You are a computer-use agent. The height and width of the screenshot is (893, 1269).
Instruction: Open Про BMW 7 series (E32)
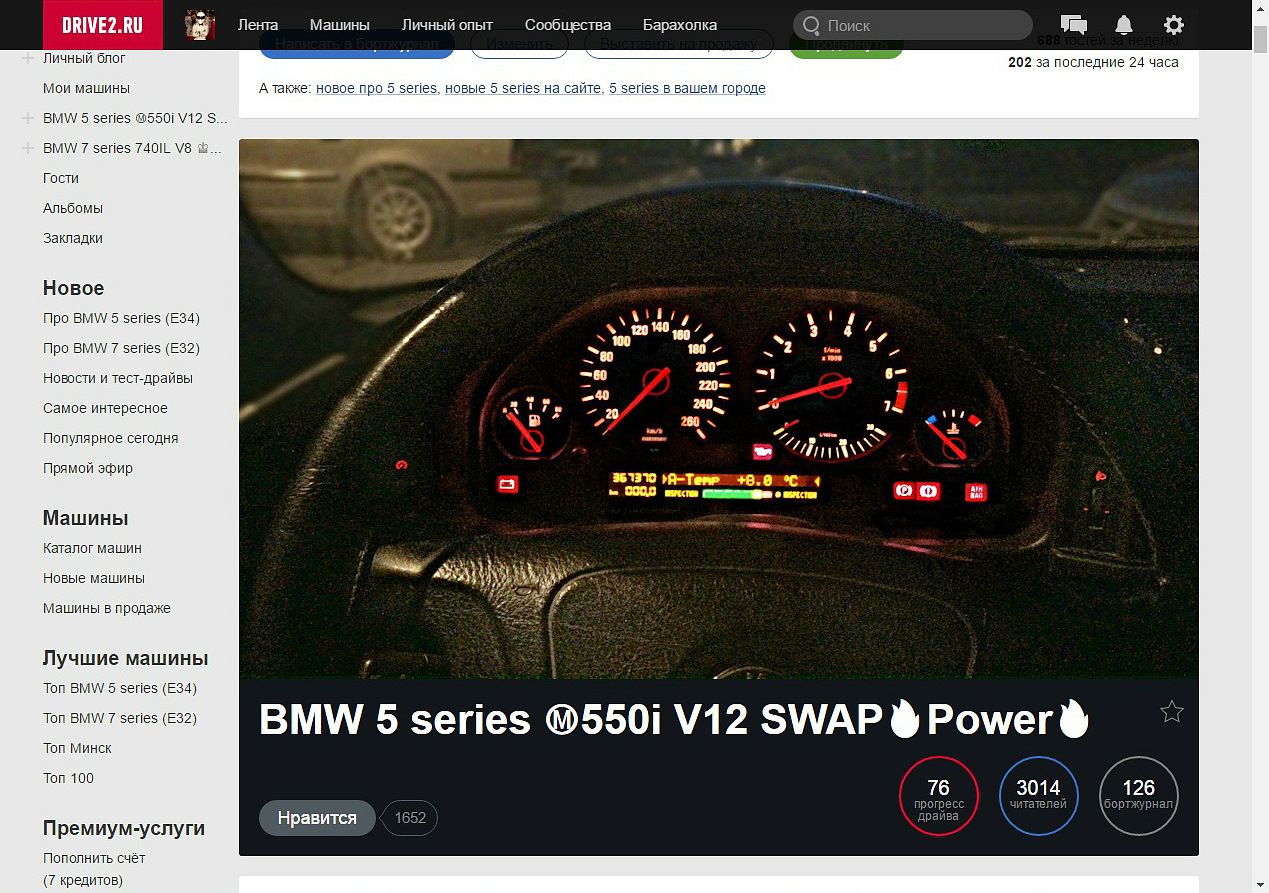121,348
